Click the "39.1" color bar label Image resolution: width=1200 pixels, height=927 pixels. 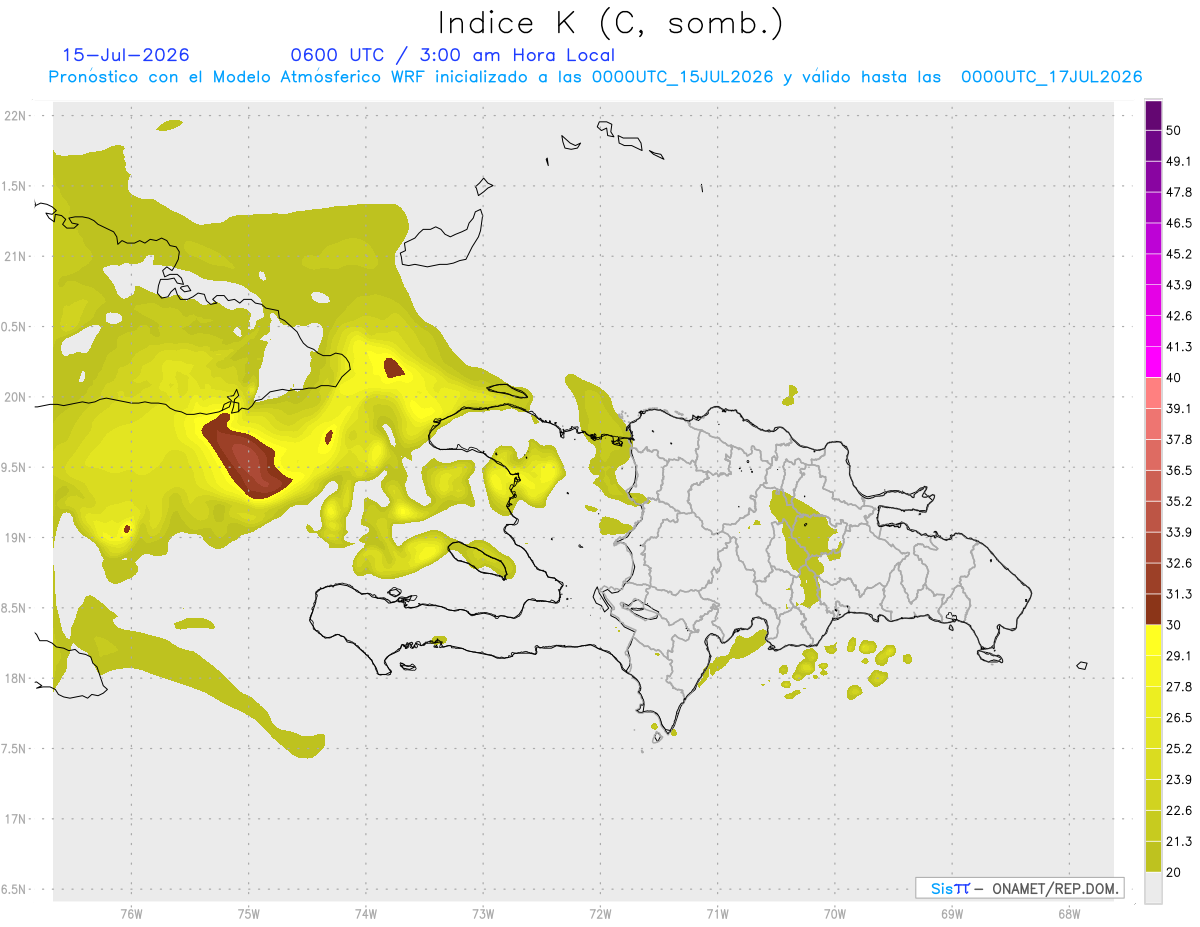pyautogui.click(x=1179, y=409)
